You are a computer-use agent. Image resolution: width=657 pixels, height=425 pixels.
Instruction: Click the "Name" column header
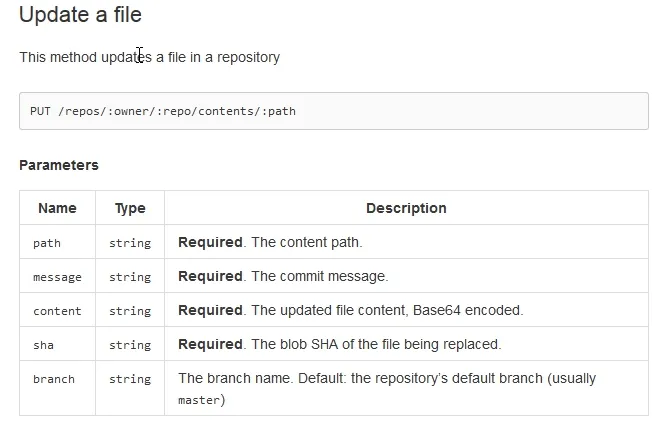tap(57, 209)
